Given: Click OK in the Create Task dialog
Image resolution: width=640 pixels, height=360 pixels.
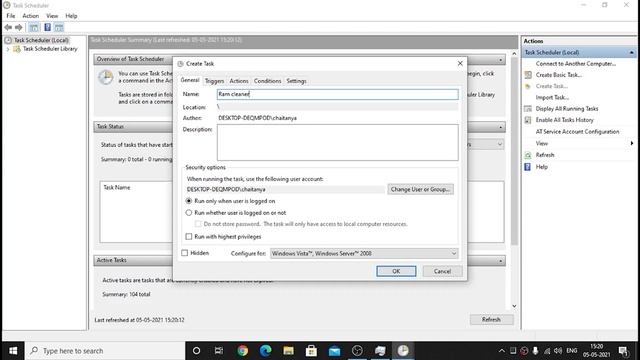Looking at the screenshot, I should [x=396, y=271].
